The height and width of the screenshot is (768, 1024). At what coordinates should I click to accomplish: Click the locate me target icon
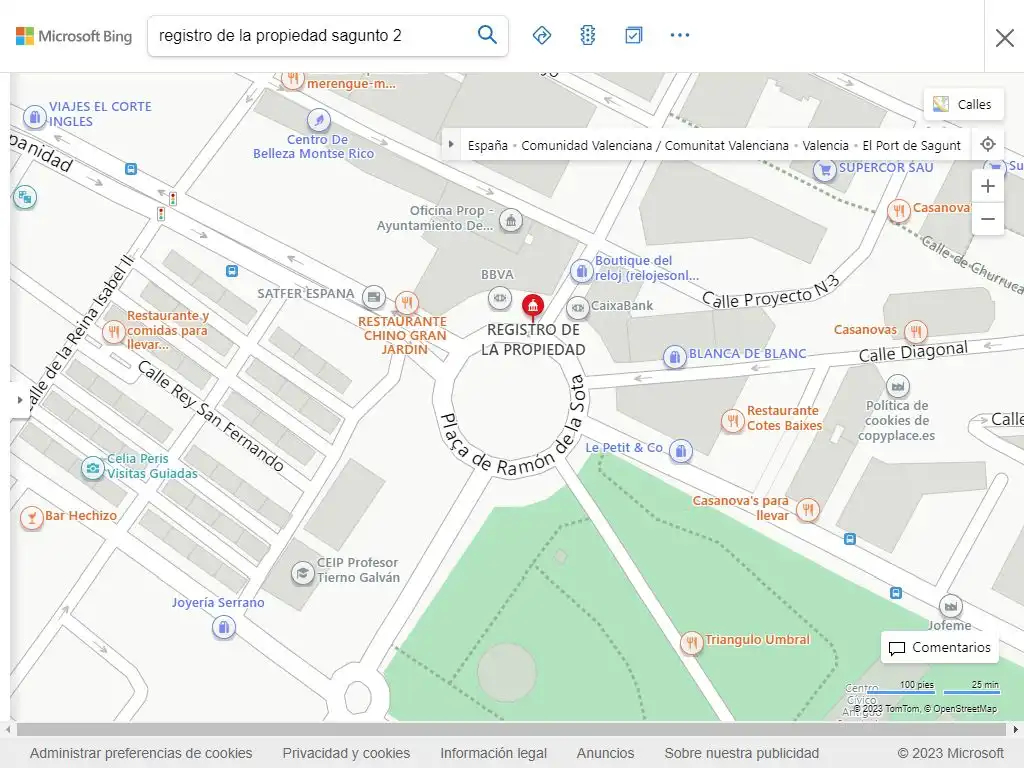click(x=988, y=144)
